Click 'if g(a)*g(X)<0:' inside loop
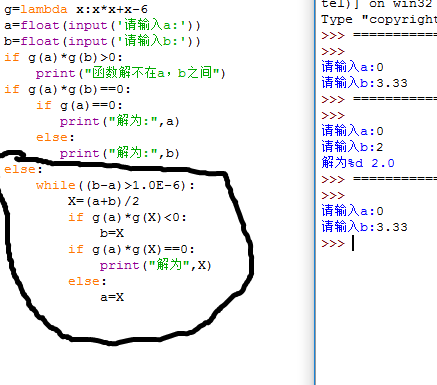Image resolution: width=437 pixels, height=385 pixels. click(x=127, y=217)
